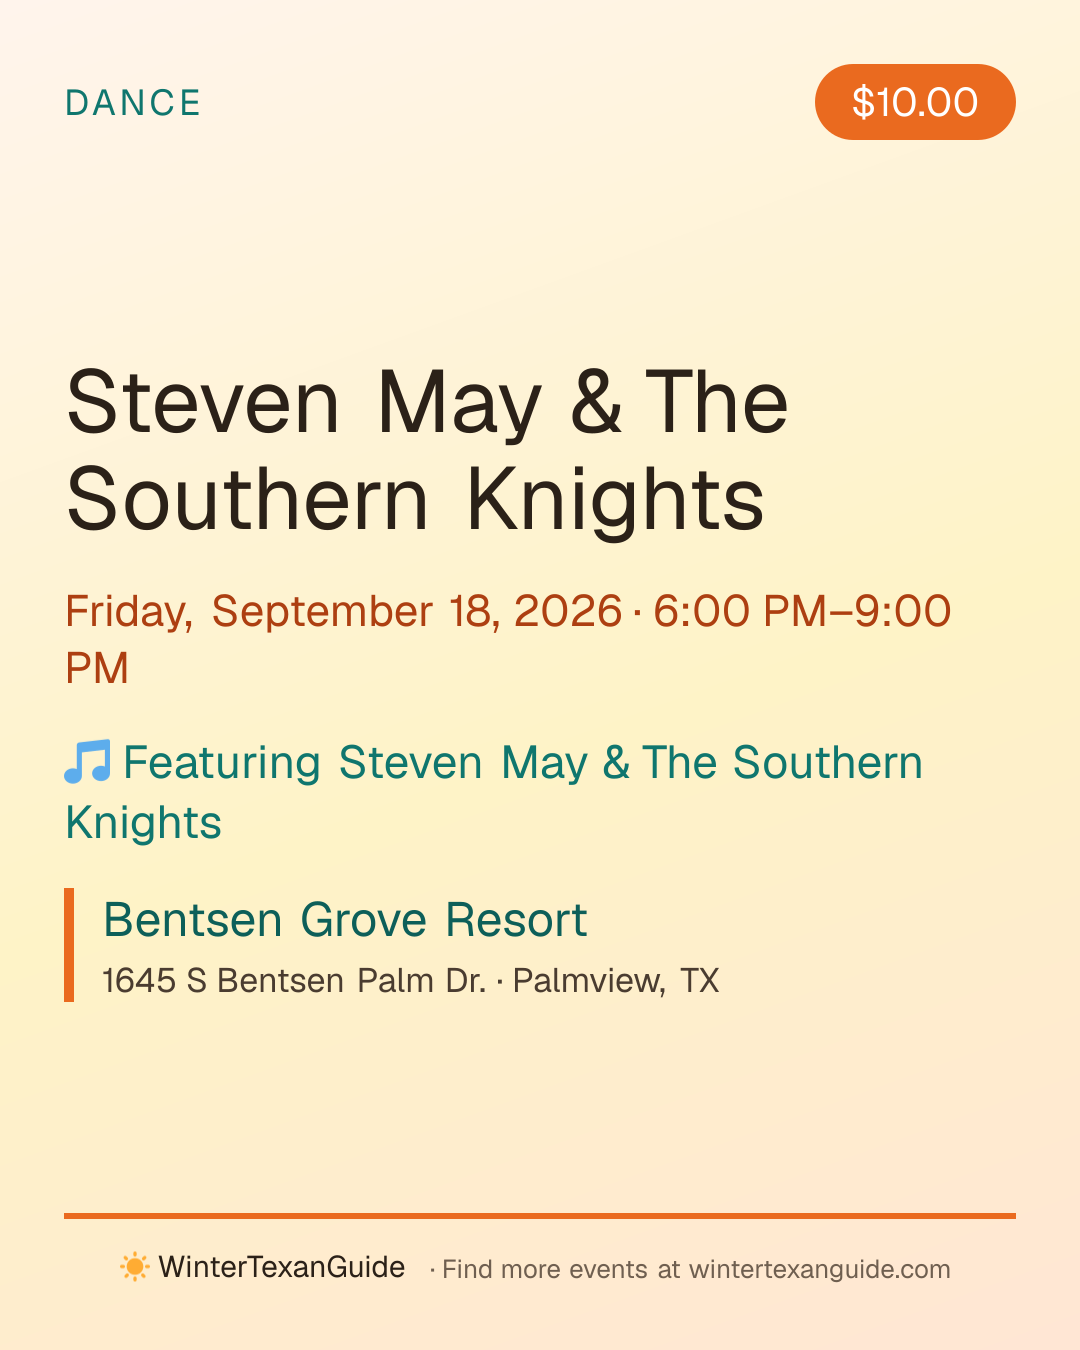Image resolution: width=1080 pixels, height=1350 pixels.
Task: Open the Bentsen Grove Resort venue name
Action: point(345,920)
